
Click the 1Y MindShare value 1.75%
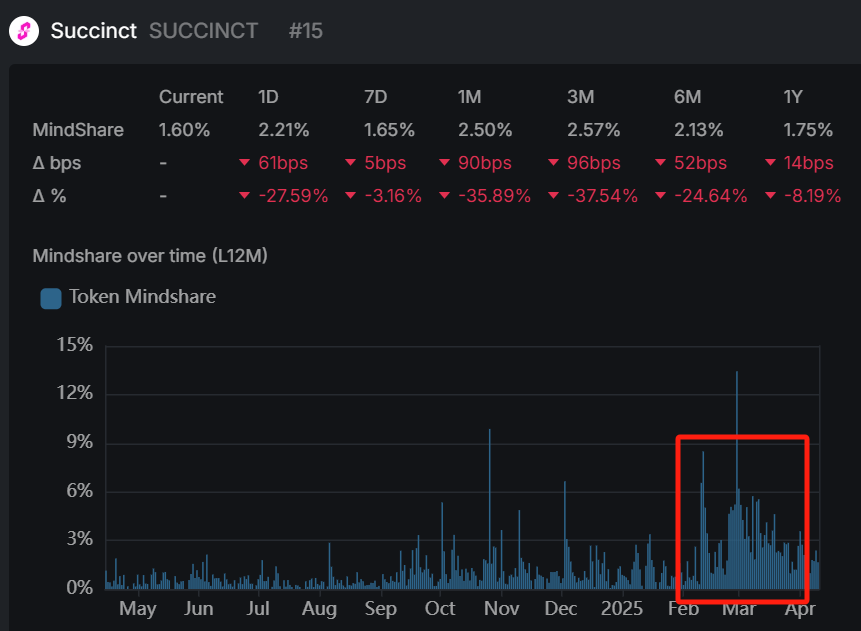pos(808,130)
